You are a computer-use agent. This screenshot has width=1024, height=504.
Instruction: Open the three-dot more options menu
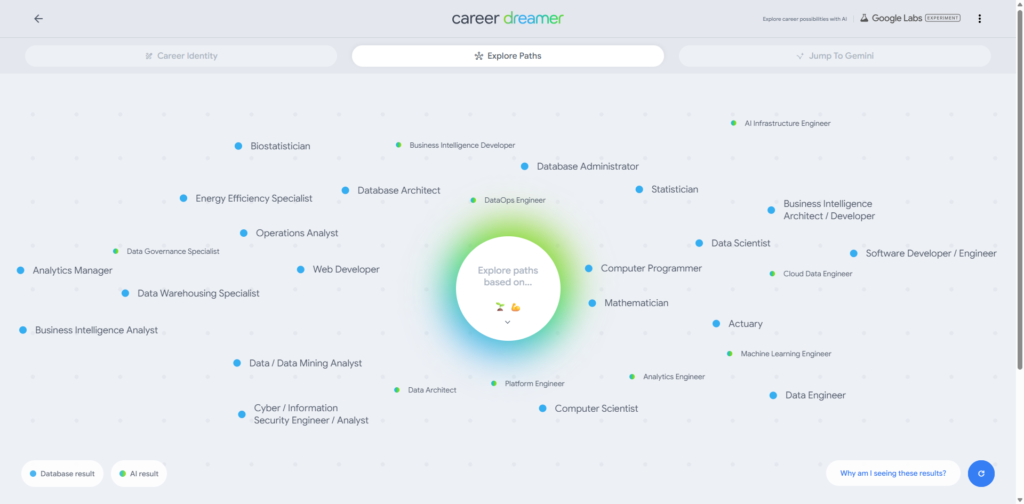point(979,19)
